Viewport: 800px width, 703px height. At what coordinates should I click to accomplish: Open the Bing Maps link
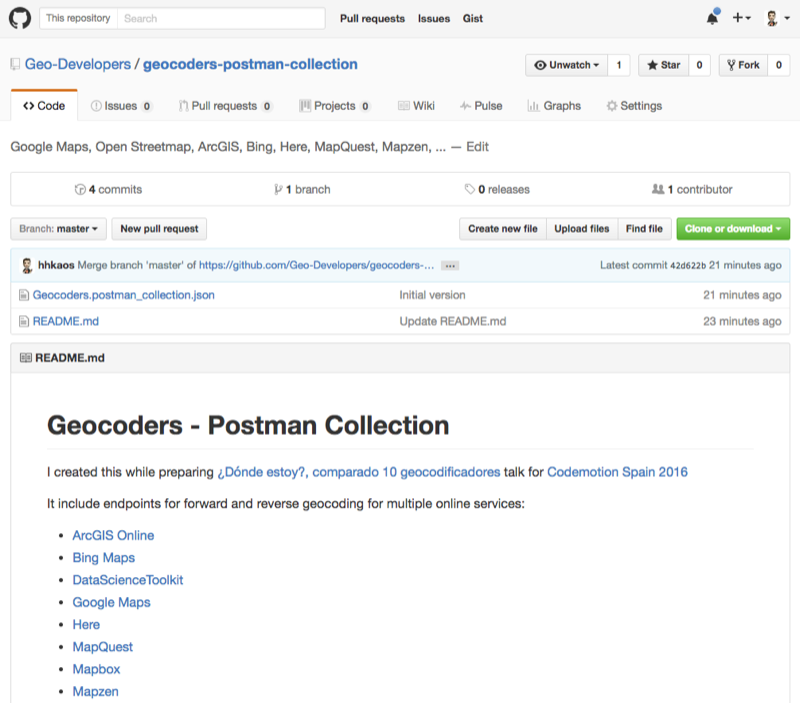pos(104,558)
